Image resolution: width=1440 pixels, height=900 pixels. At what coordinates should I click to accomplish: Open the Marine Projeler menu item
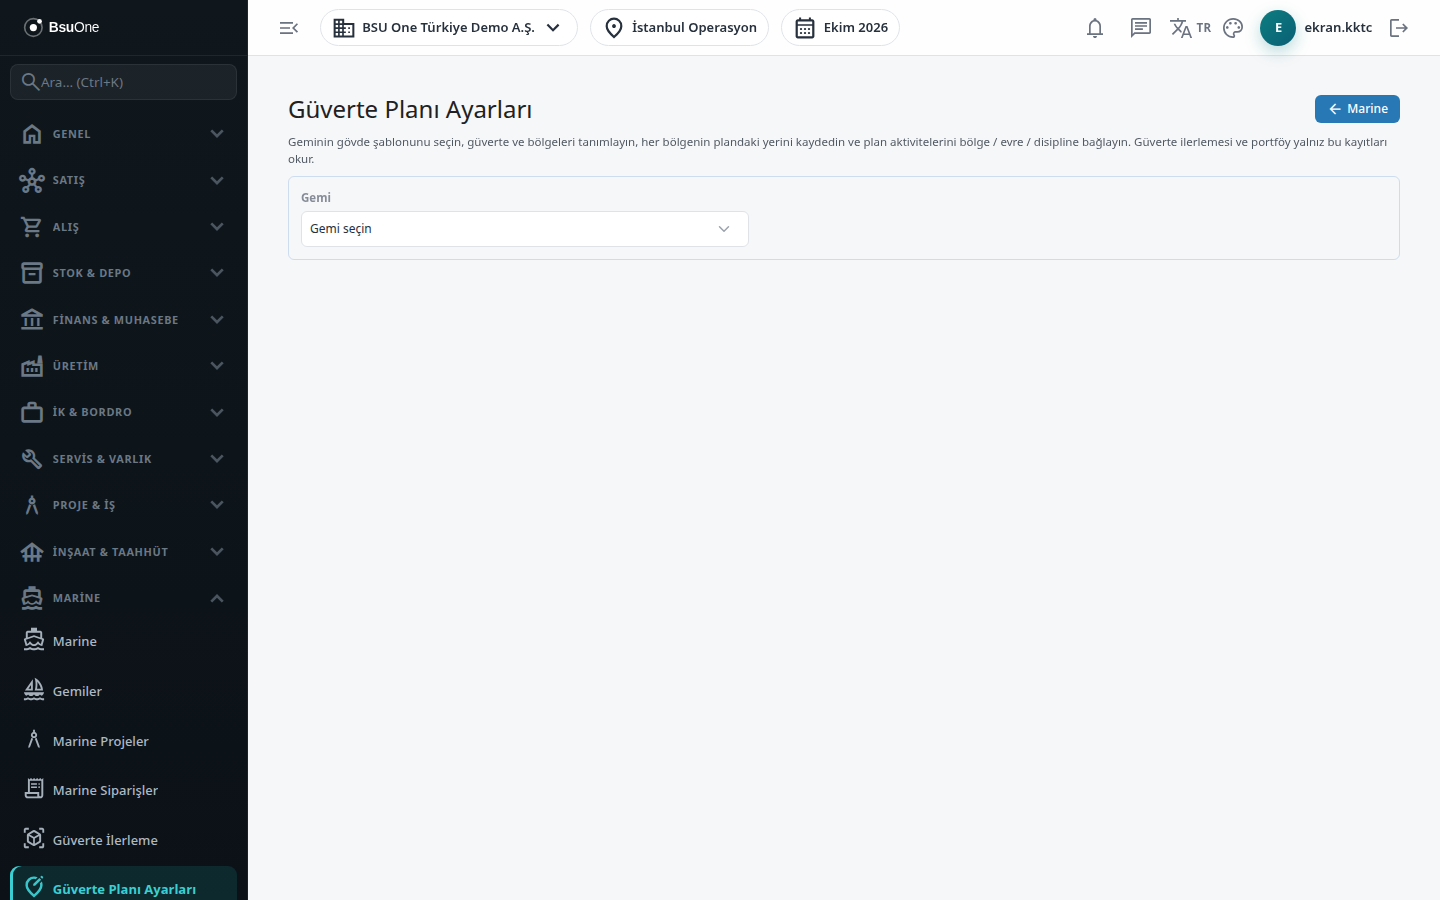tap(124, 741)
